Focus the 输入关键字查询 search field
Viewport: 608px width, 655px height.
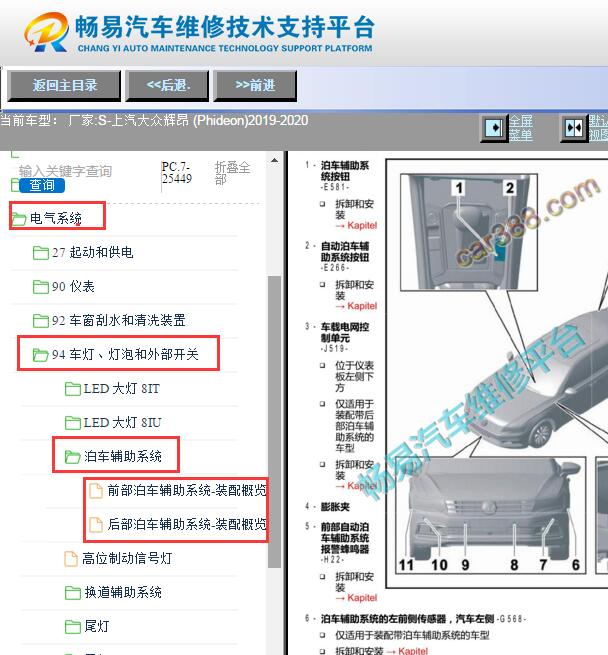tap(66, 171)
